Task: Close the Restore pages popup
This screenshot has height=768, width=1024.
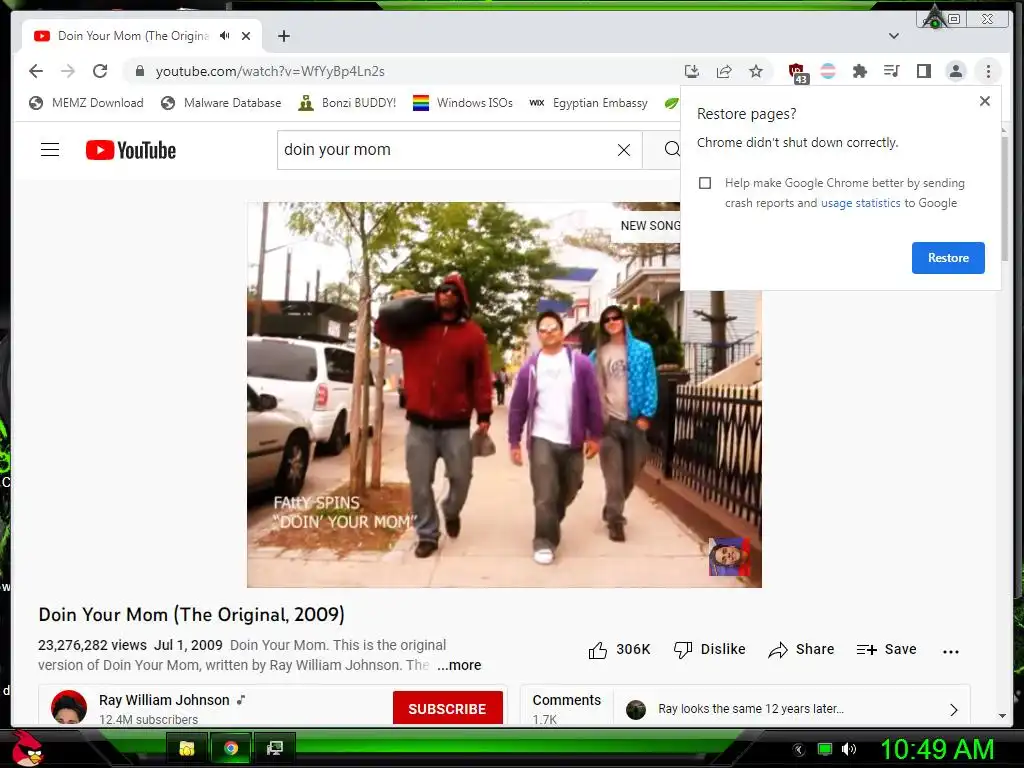Action: [x=985, y=101]
